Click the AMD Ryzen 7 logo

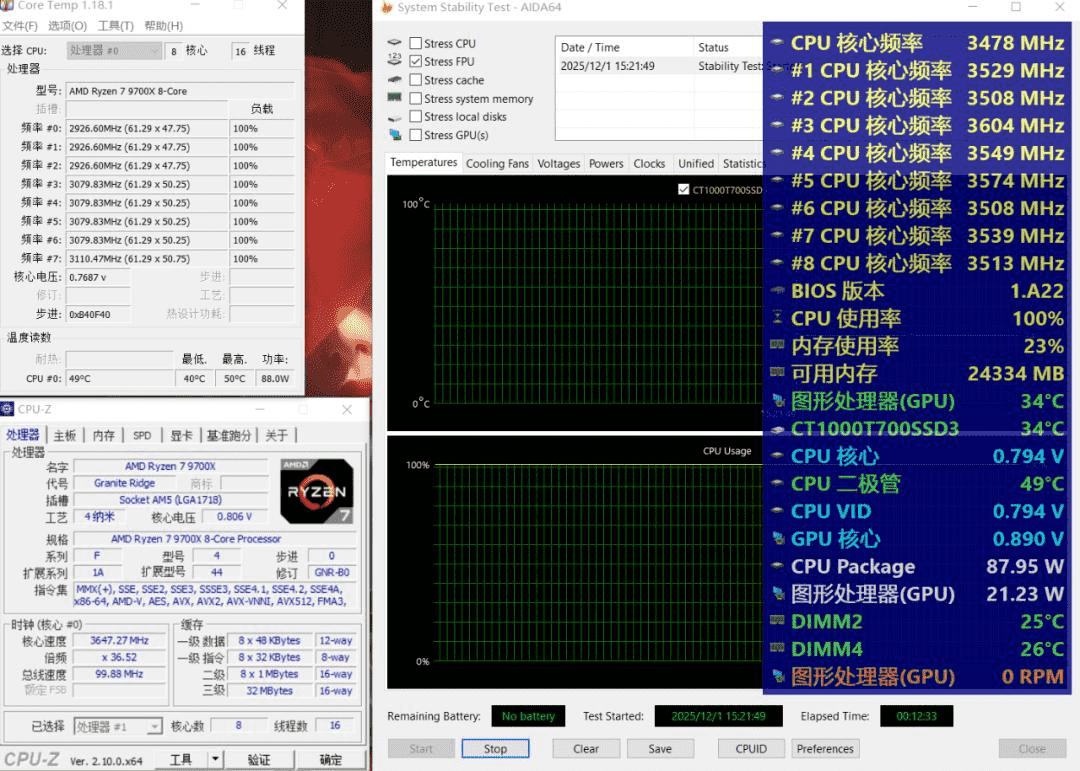[x=316, y=491]
